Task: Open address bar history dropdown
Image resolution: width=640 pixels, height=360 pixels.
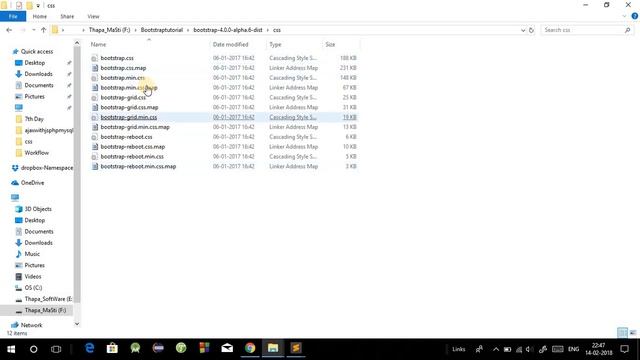Action: pyautogui.click(x=523, y=30)
